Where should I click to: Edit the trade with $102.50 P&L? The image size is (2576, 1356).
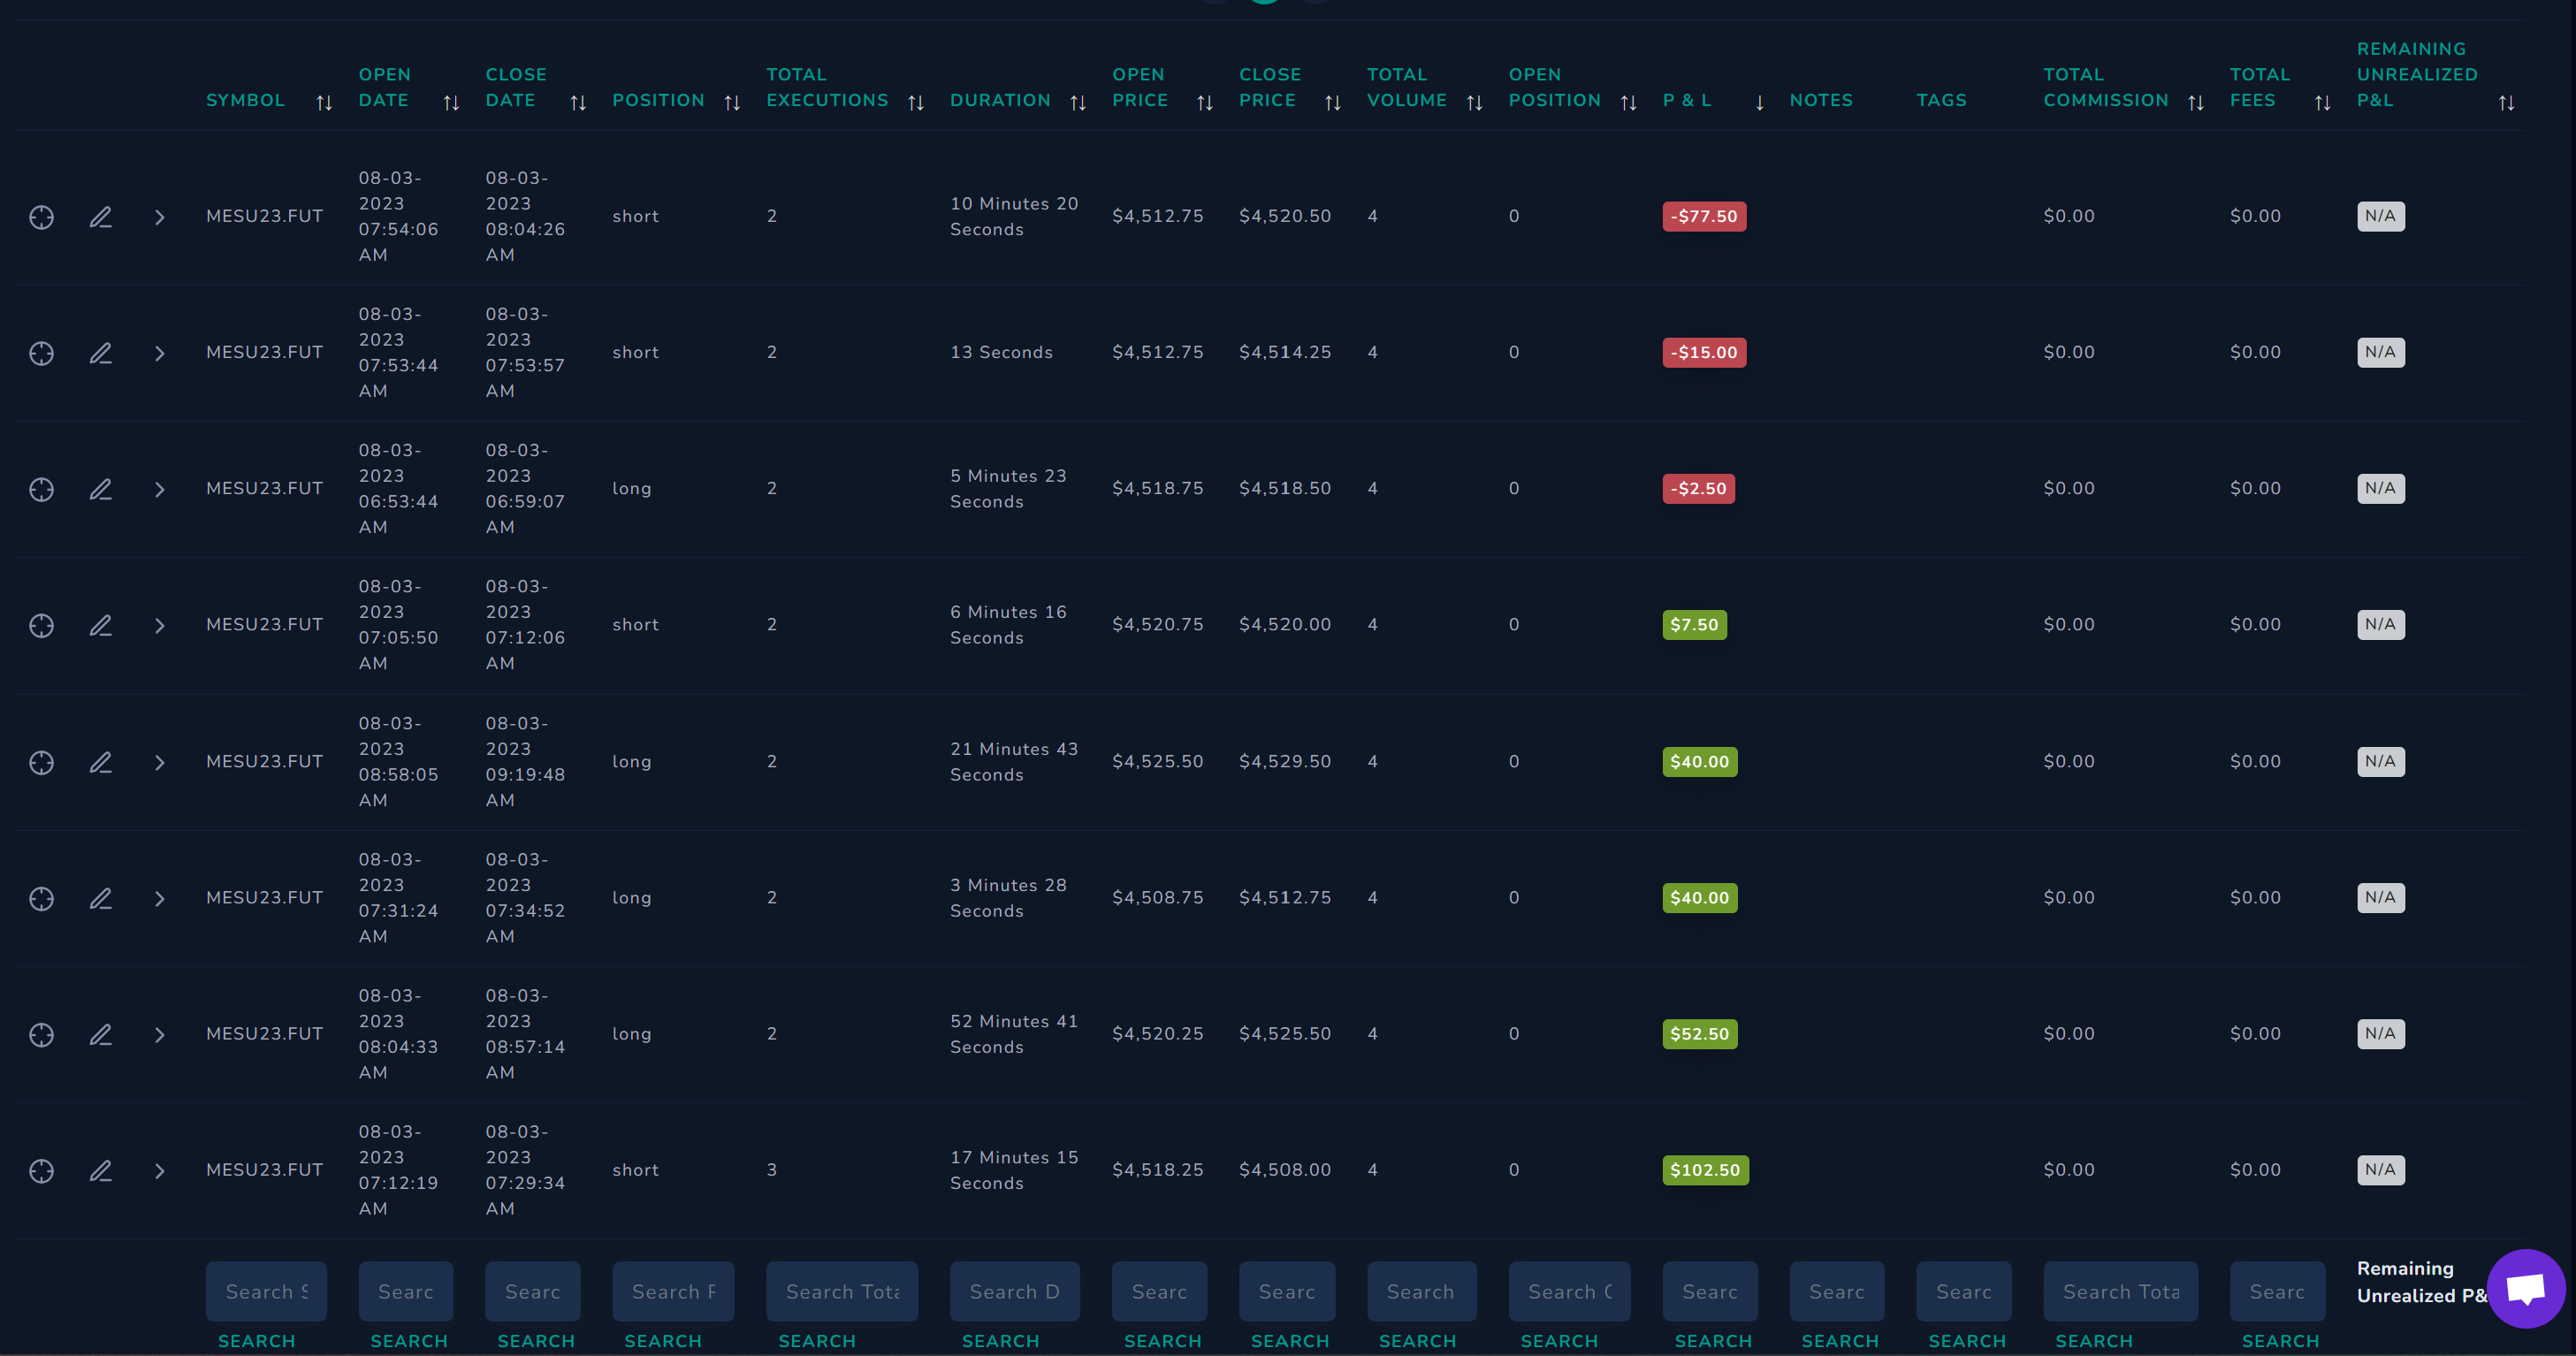[100, 1170]
